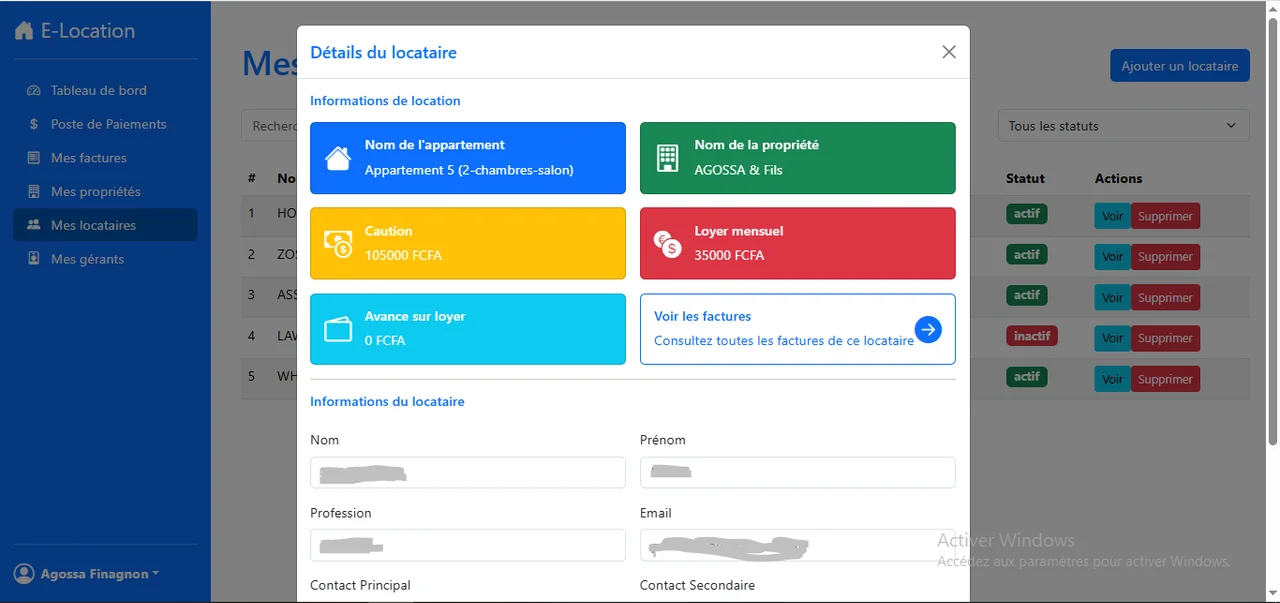
Task: Open Tableau de bord menu item
Action: coord(105,90)
